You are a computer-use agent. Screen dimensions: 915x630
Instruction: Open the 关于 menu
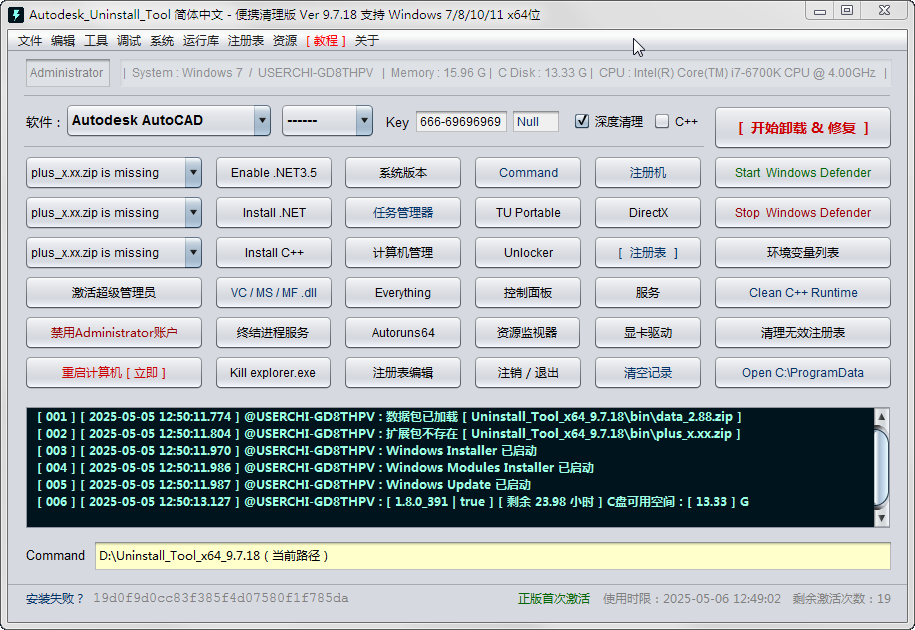pos(367,40)
